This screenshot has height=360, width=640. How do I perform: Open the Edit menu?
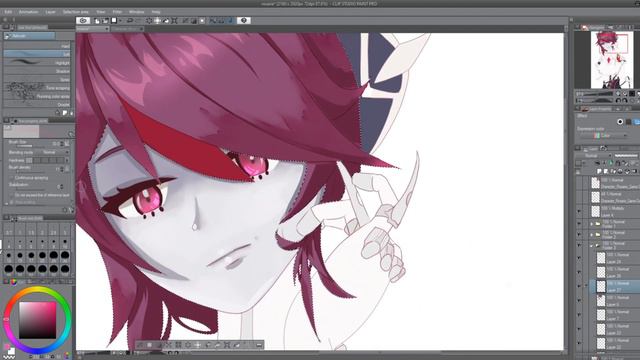click(8, 12)
